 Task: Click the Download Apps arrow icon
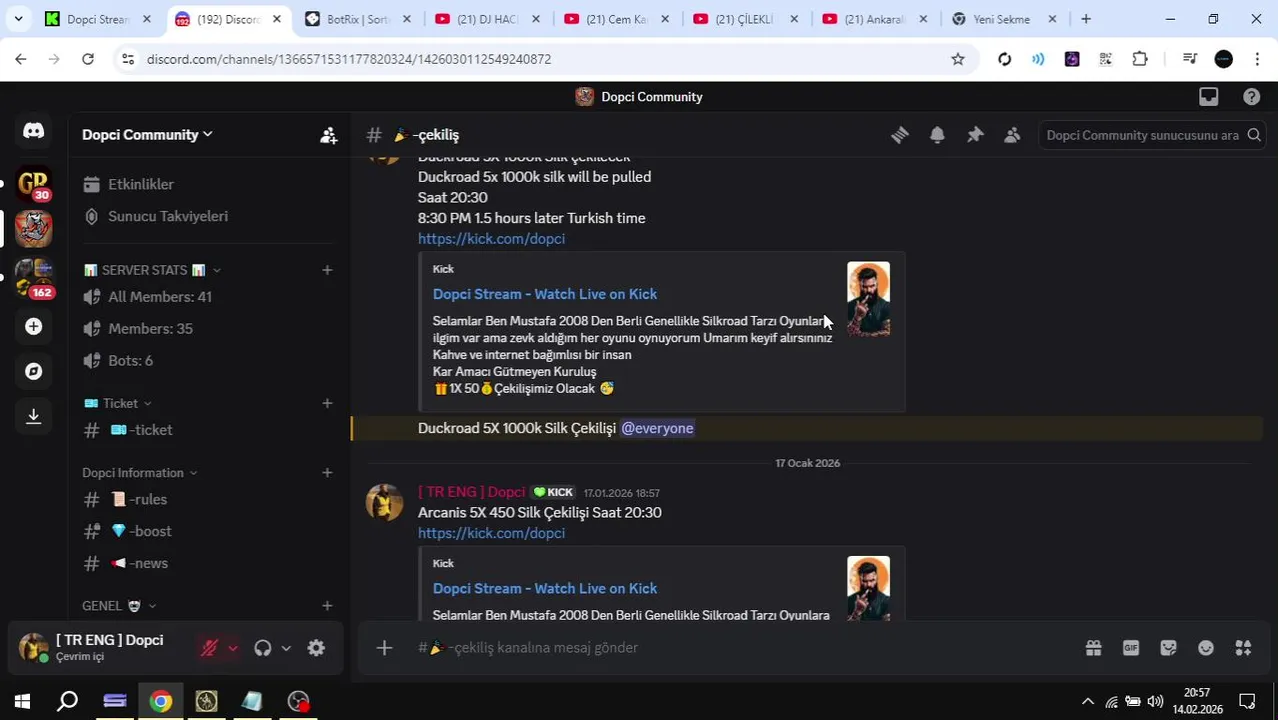pos(33,416)
